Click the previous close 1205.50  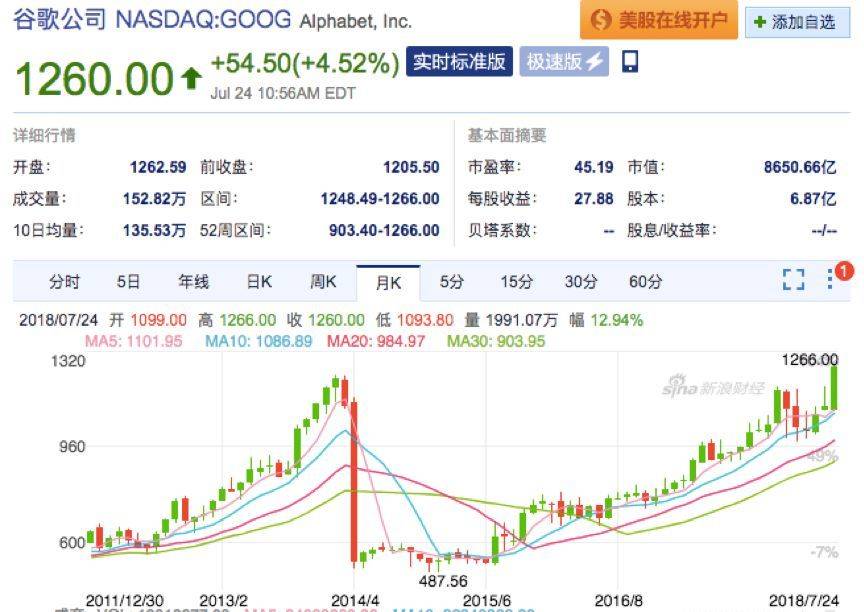coord(411,167)
